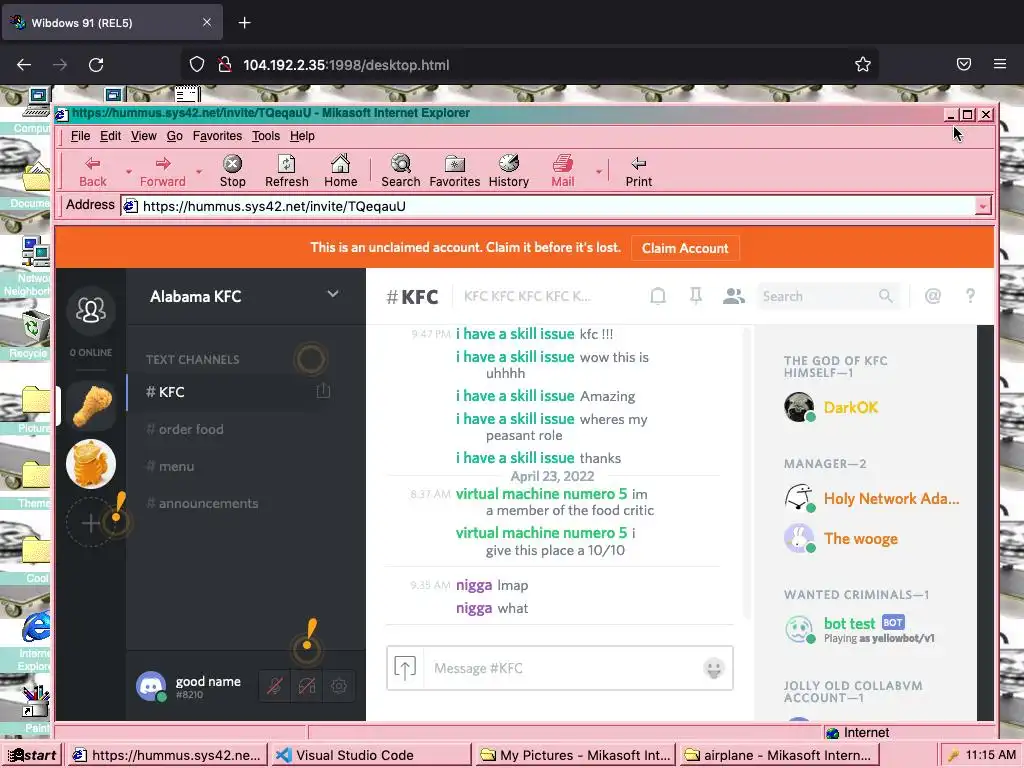Open the Tools menu

coord(266,136)
